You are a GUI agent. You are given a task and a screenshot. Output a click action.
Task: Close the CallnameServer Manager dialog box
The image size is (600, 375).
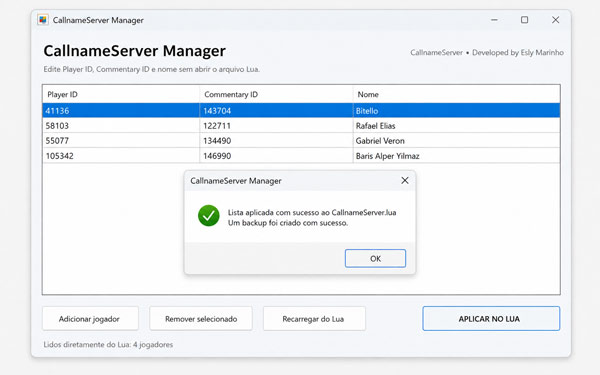pos(404,181)
